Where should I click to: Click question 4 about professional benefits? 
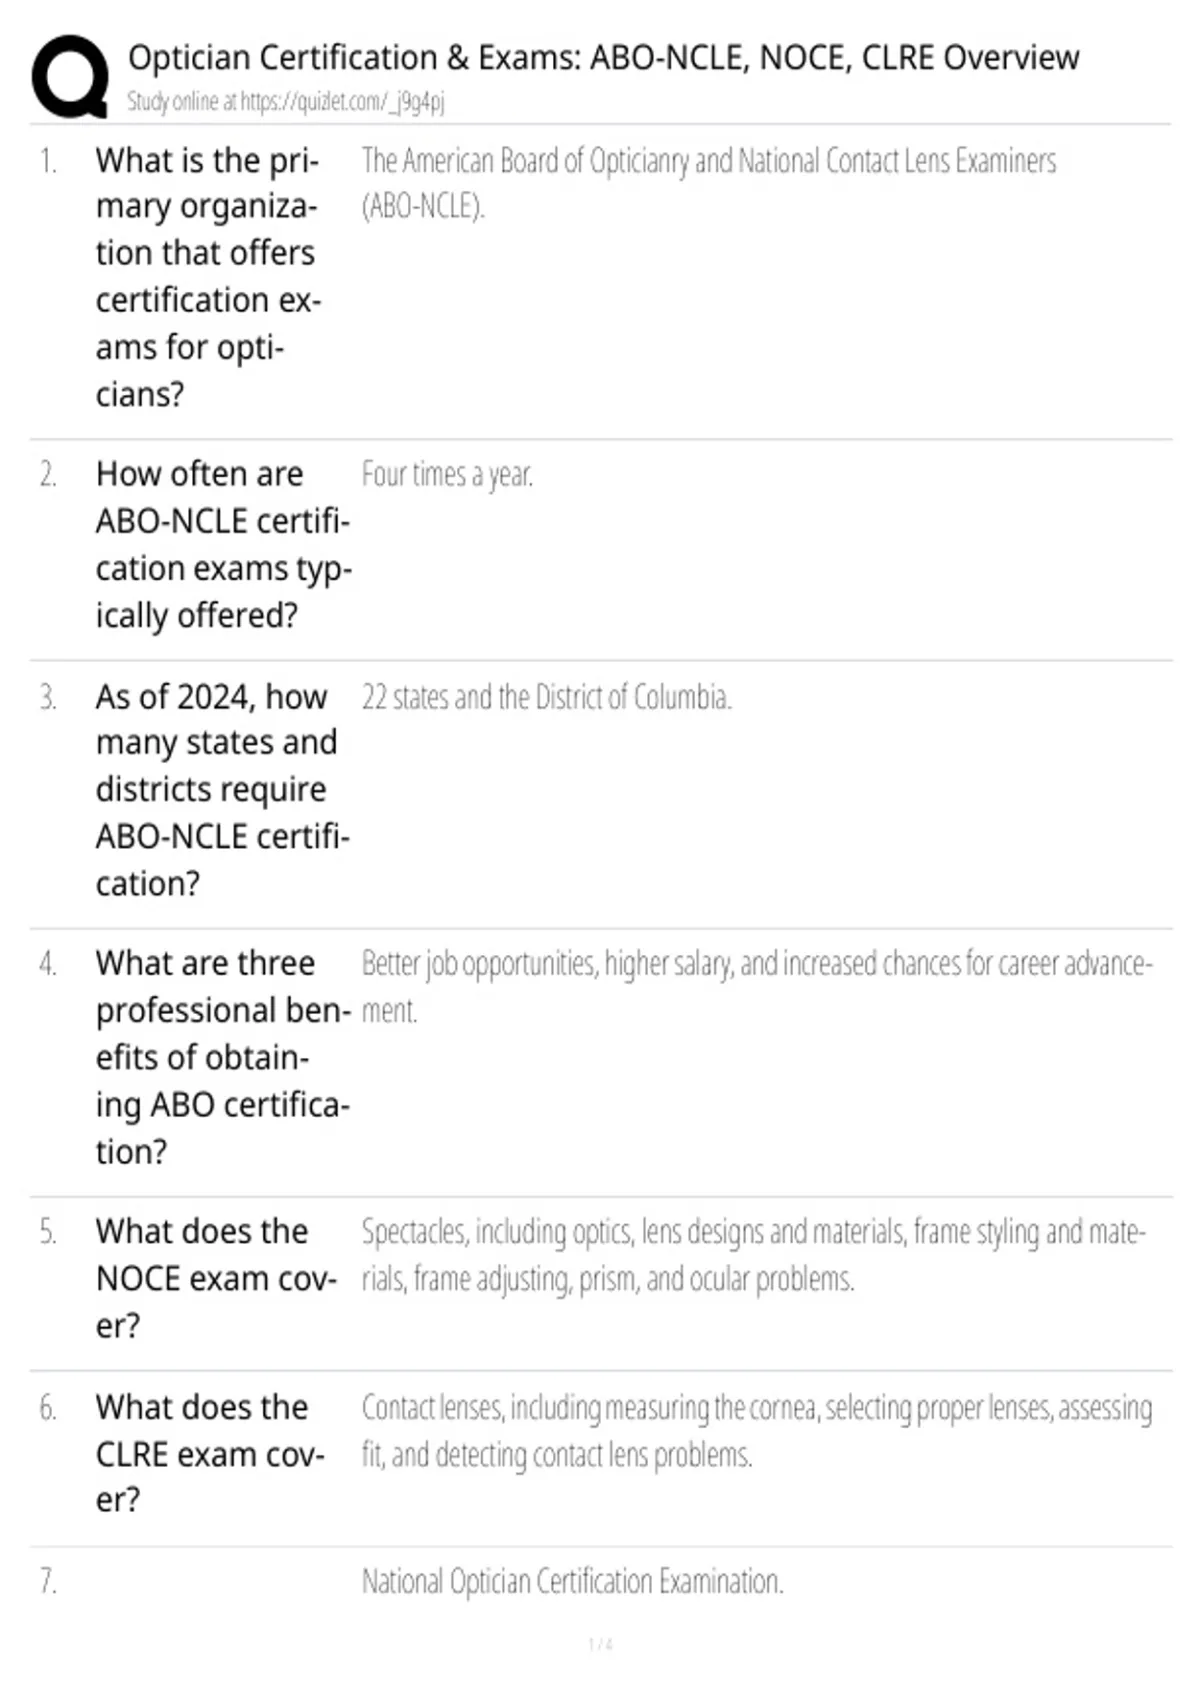click(x=224, y=1057)
